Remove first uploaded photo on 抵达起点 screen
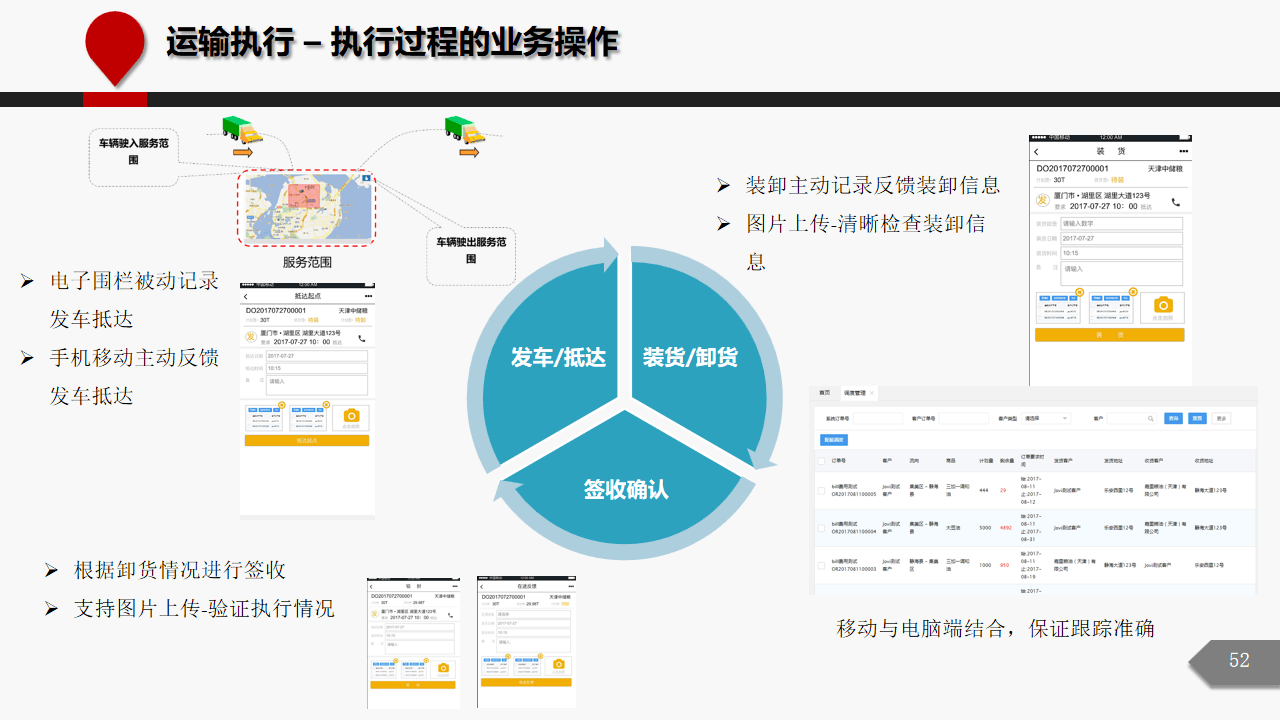Screen dimensions: 1280x720 (282, 405)
